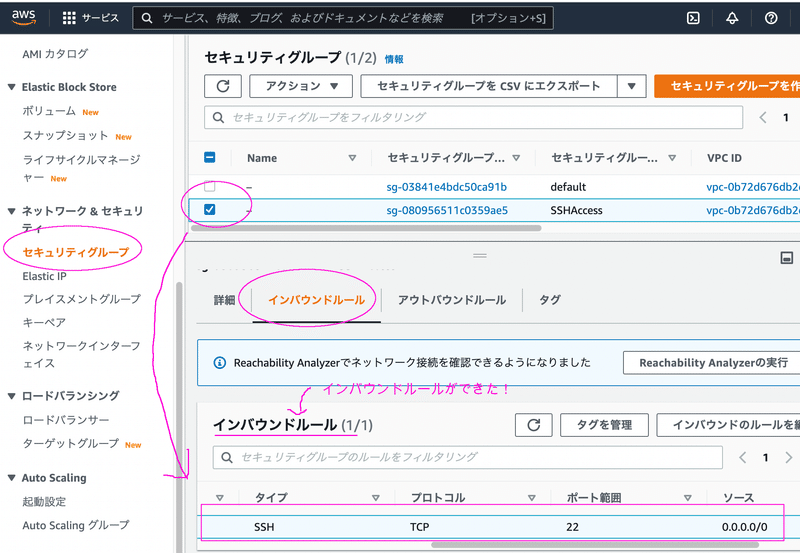The height and width of the screenshot is (553, 800).
Task: Open the VPC link in SSHAccess row
Action: click(753, 210)
